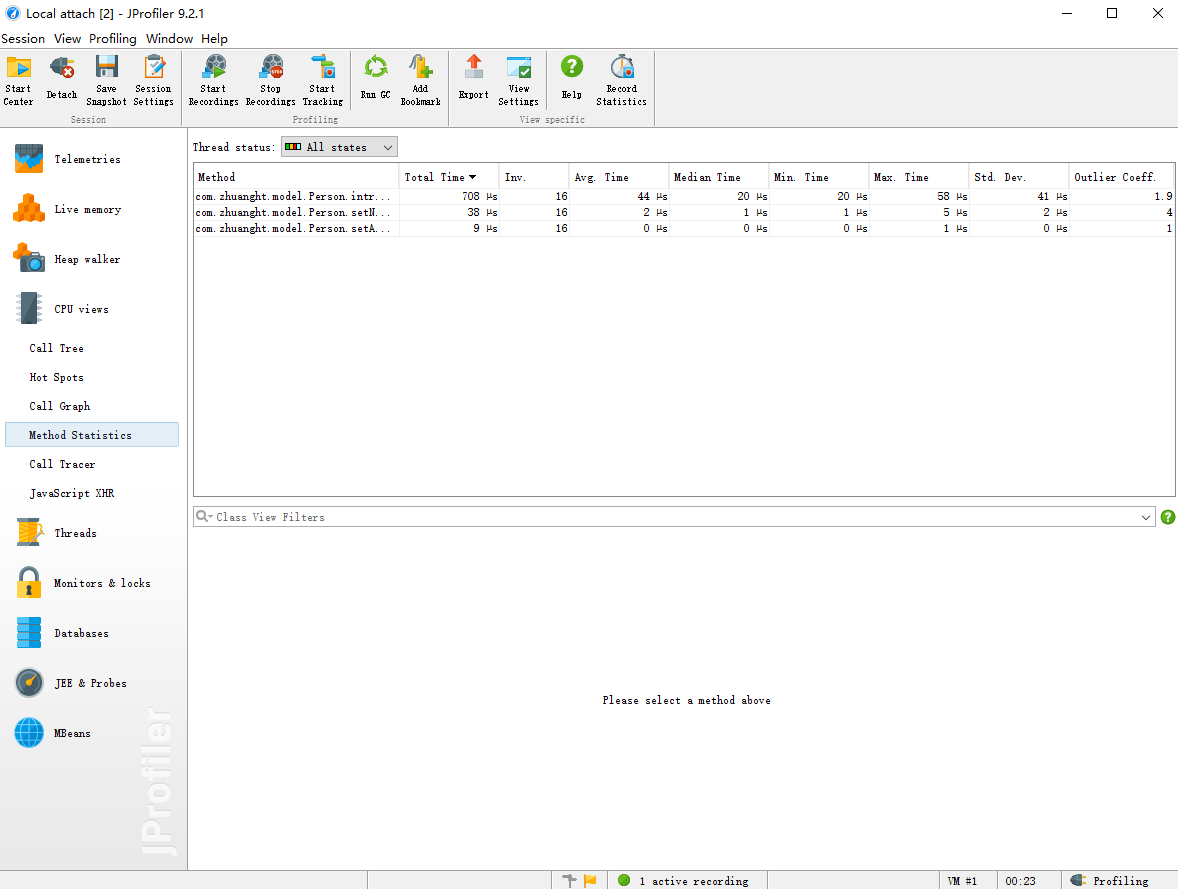Sort by the Inv. column header
1178x889 pixels.
pyautogui.click(x=534, y=177)
